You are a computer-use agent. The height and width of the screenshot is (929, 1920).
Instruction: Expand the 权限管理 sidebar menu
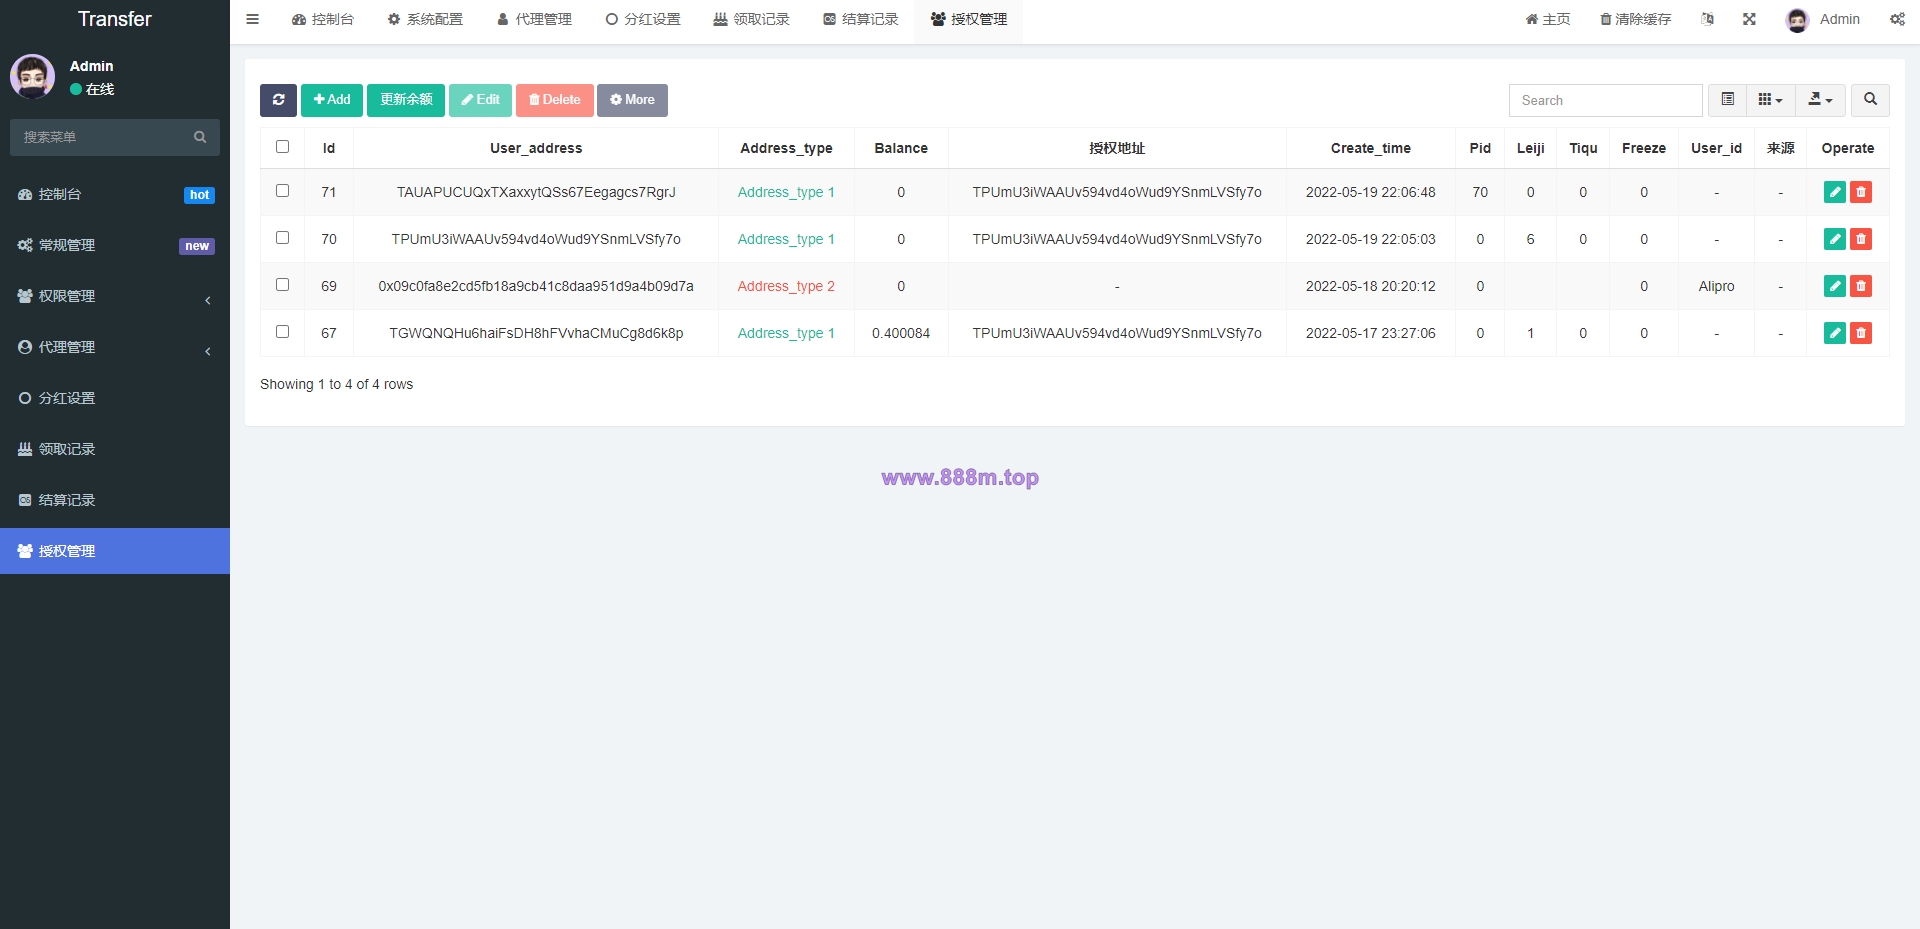point(115,296)
